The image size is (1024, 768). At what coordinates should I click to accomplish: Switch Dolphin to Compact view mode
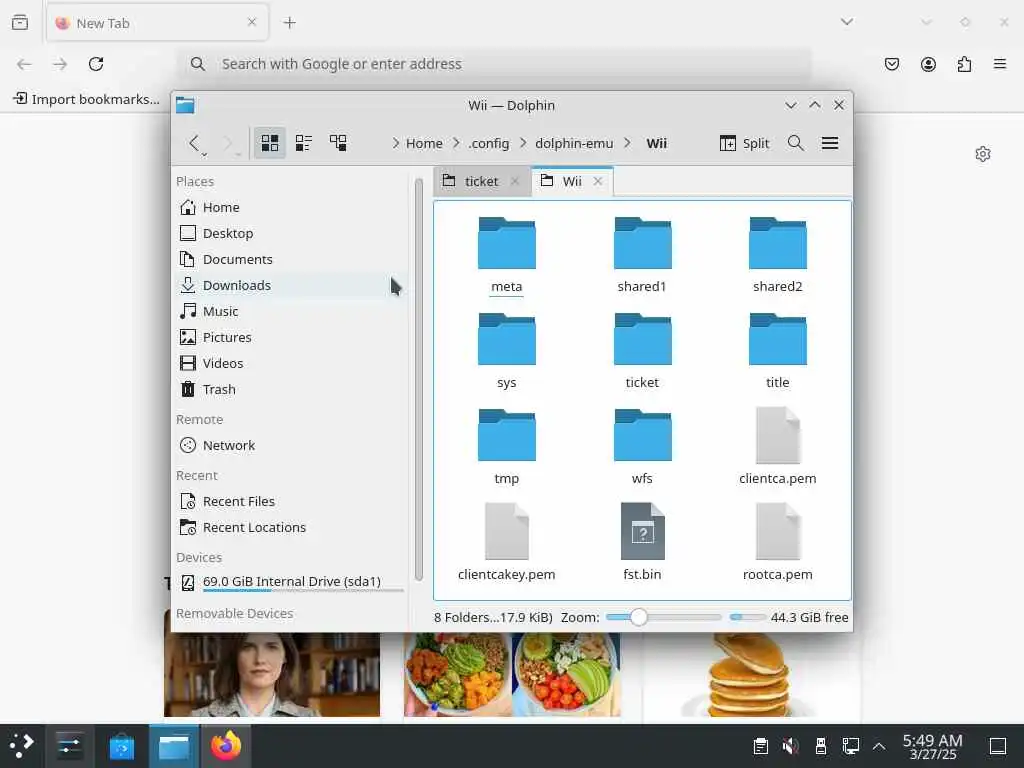[x=304, y=142]
